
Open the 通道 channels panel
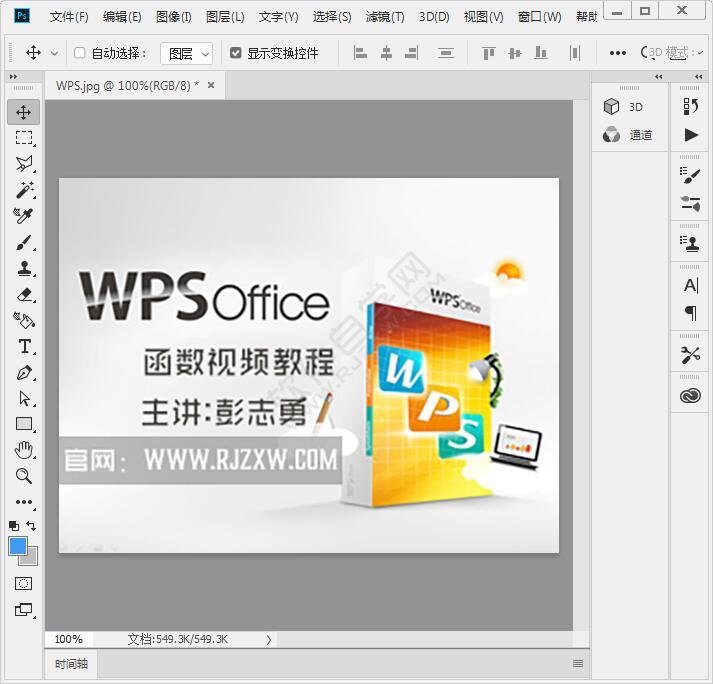[630, 135]
